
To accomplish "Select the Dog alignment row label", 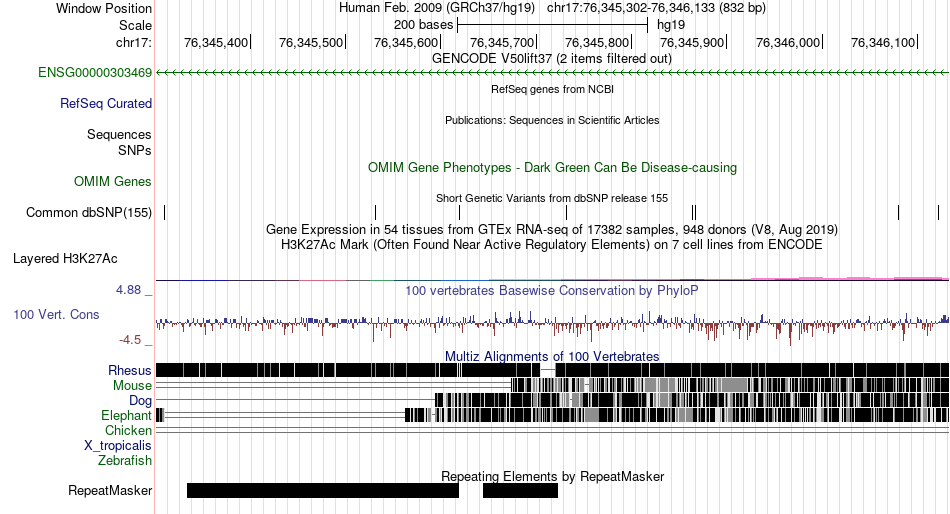I will (141, 401).
